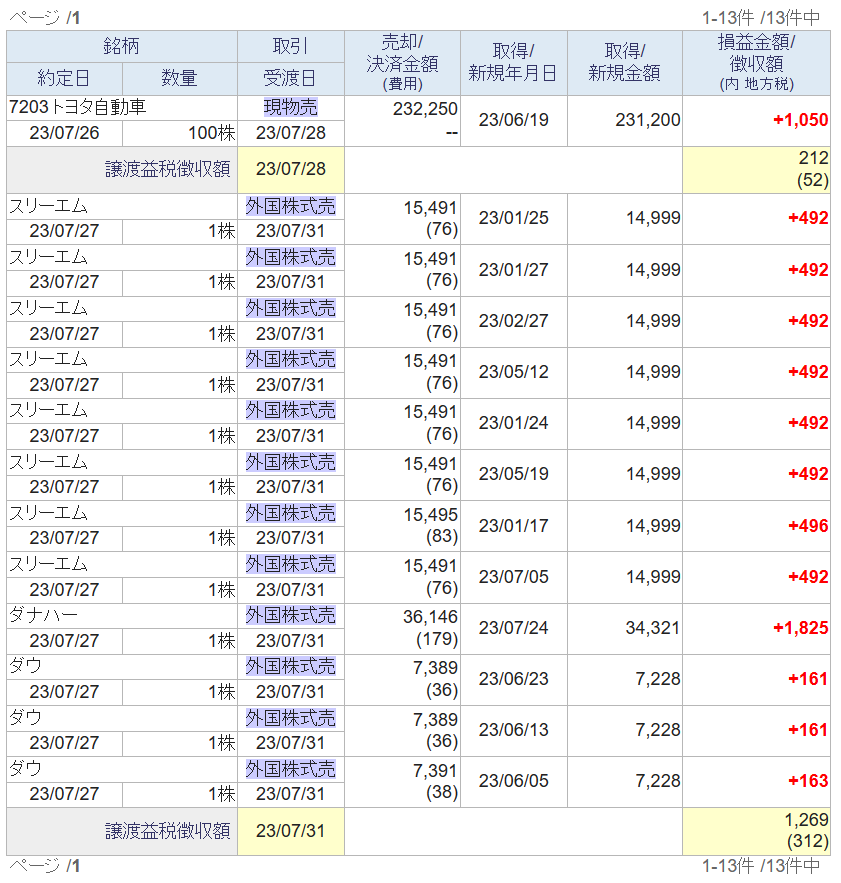
Task: Click the fee value (83)
Action: click(442, 536)
